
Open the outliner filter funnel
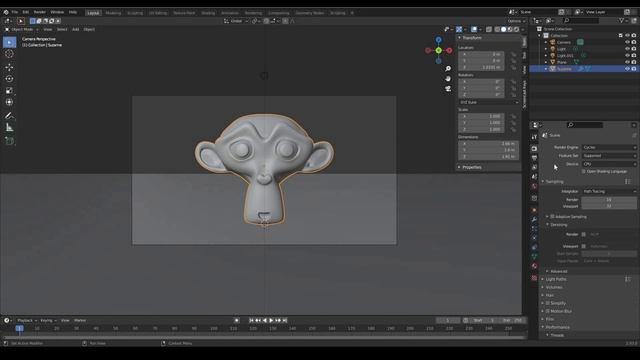(622, 20)
